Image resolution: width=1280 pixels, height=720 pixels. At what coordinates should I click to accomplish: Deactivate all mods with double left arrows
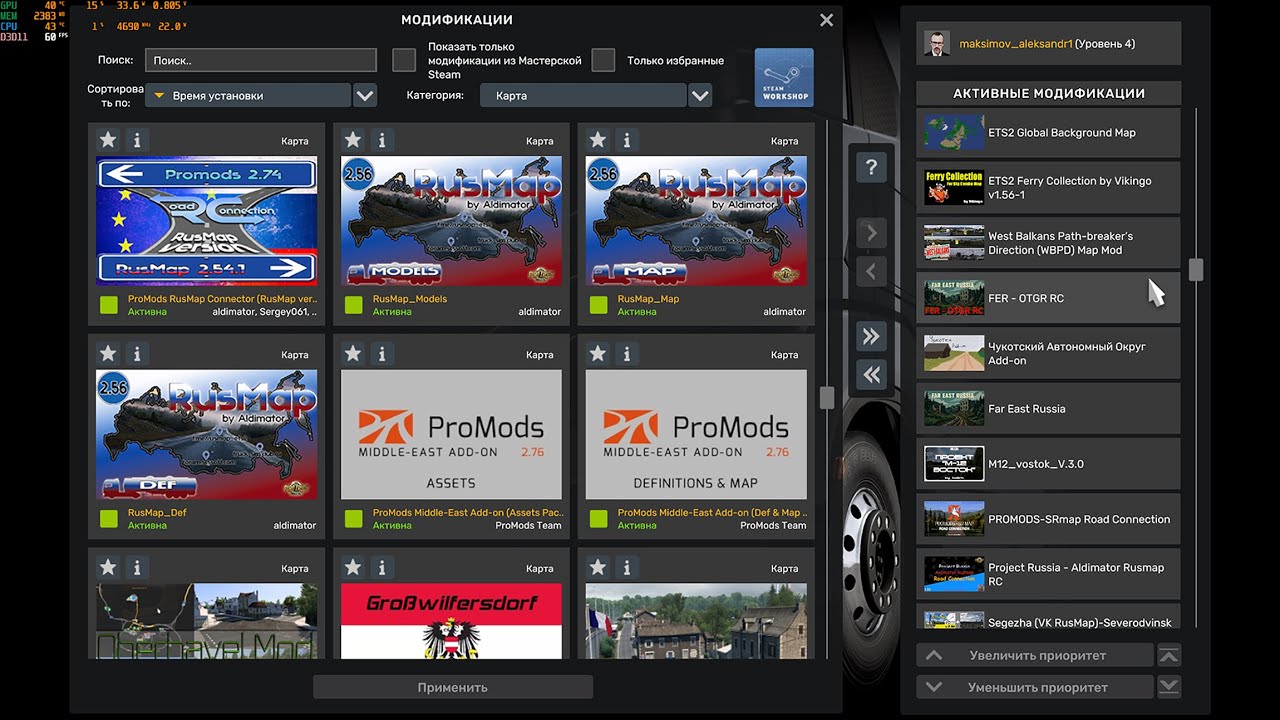click(871, 375)
